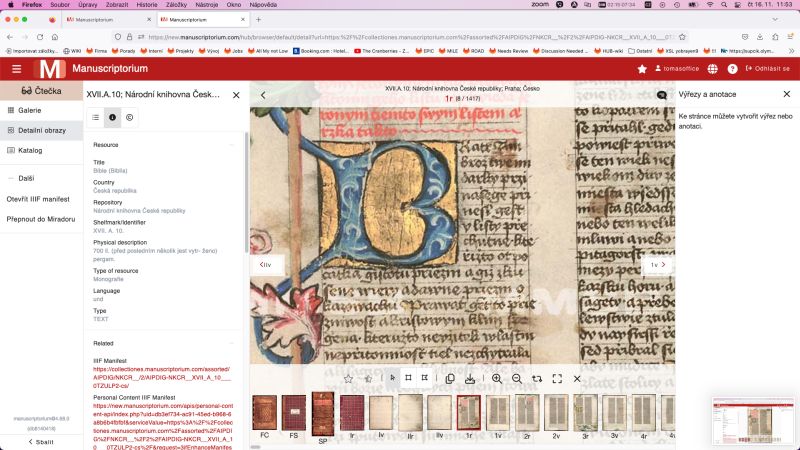
Task: Select Čtečka reader section
Action: [41, 91]
